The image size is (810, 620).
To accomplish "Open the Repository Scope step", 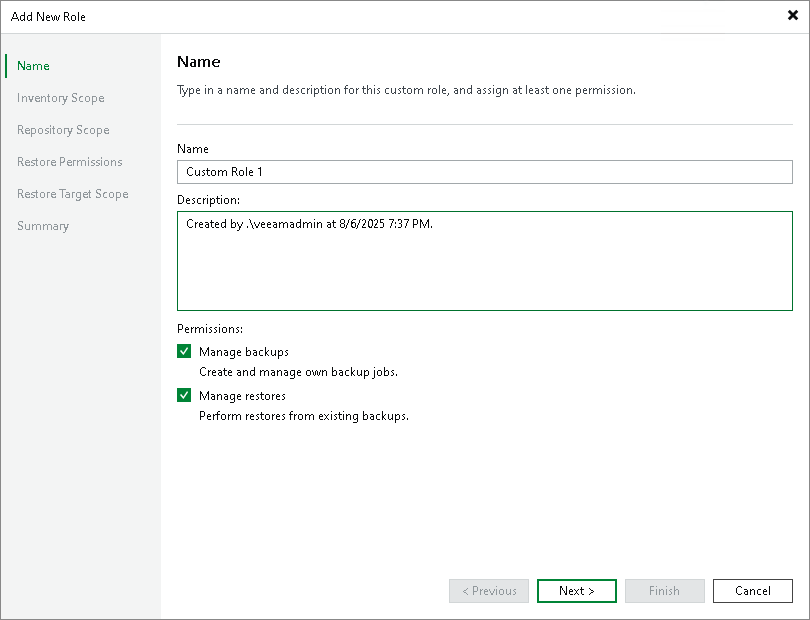I will [63, 130].
